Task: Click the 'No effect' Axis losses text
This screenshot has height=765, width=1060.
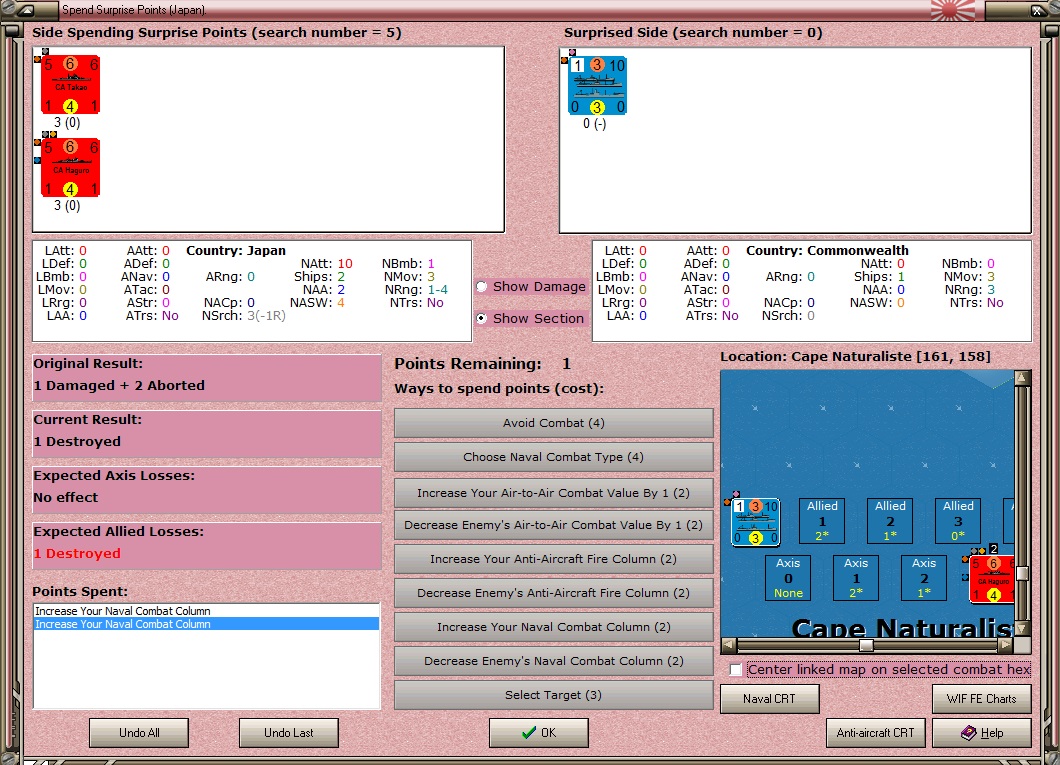Action: pos(66,497)
